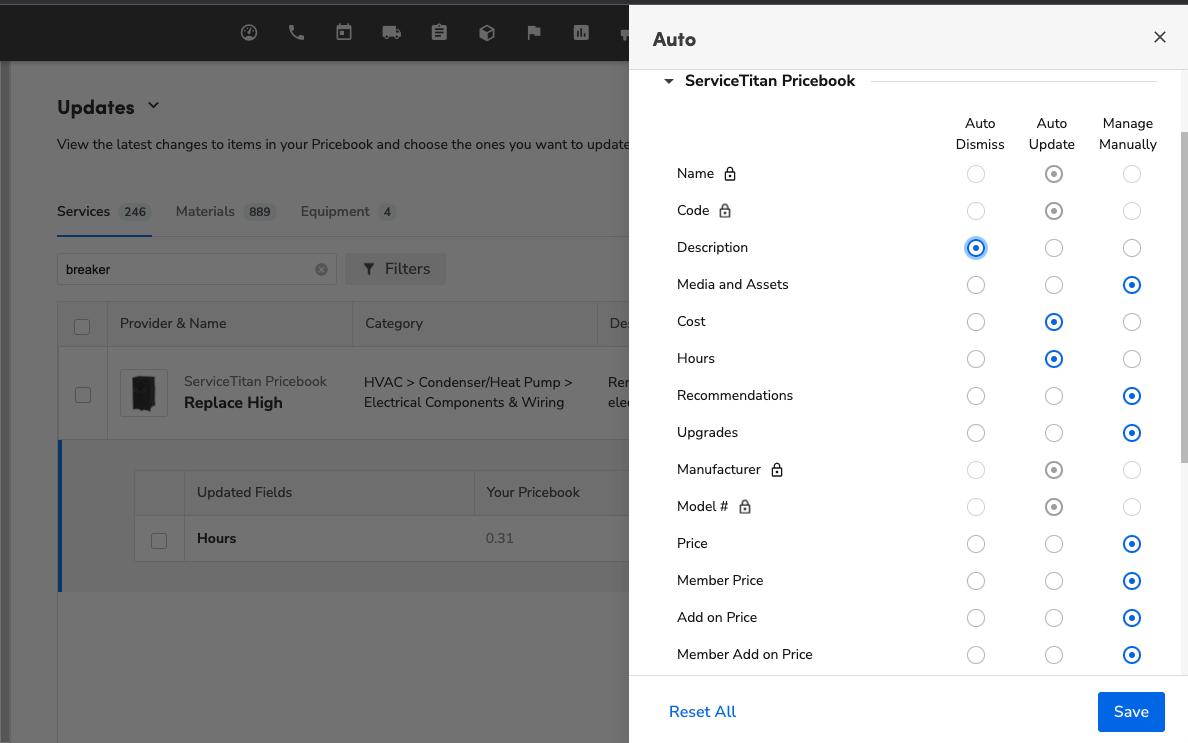Check the Hours row checkbox
The image size is (1188, 743).
(158, 540)
